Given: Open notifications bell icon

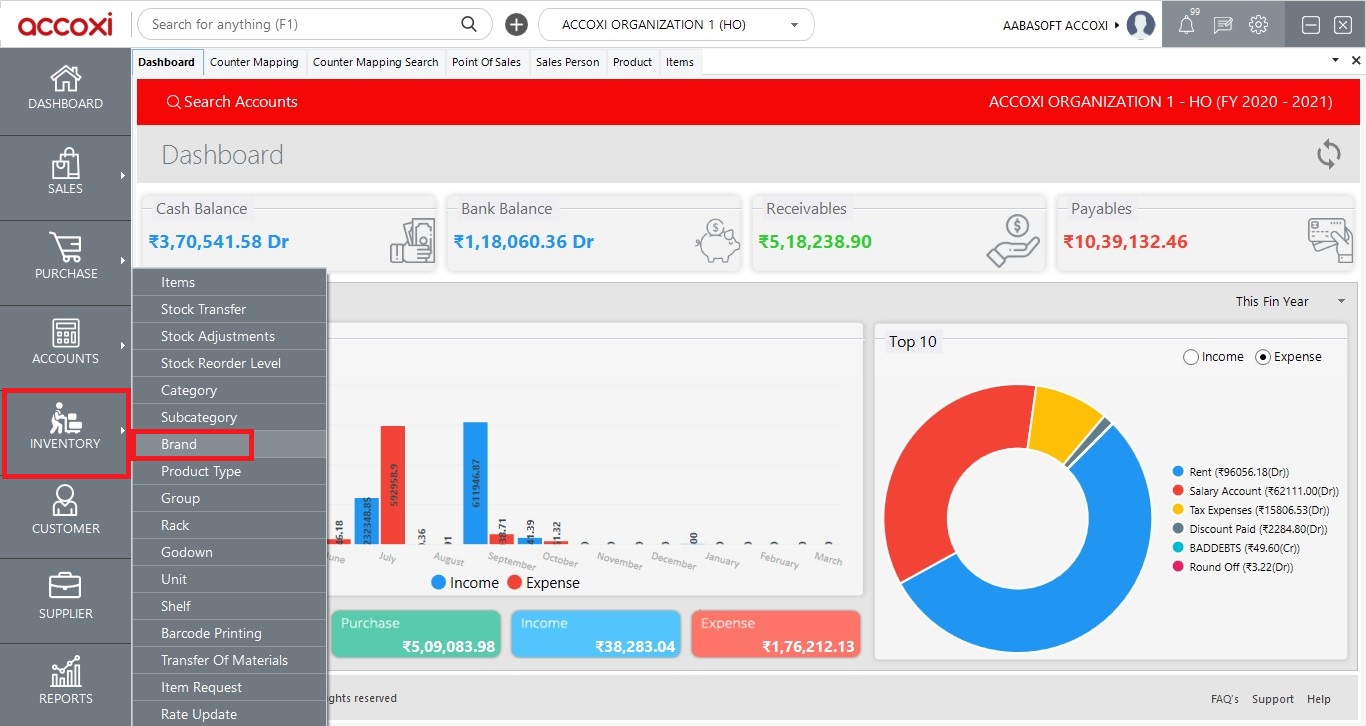Looking at the screenshot, I should 1186,25.
